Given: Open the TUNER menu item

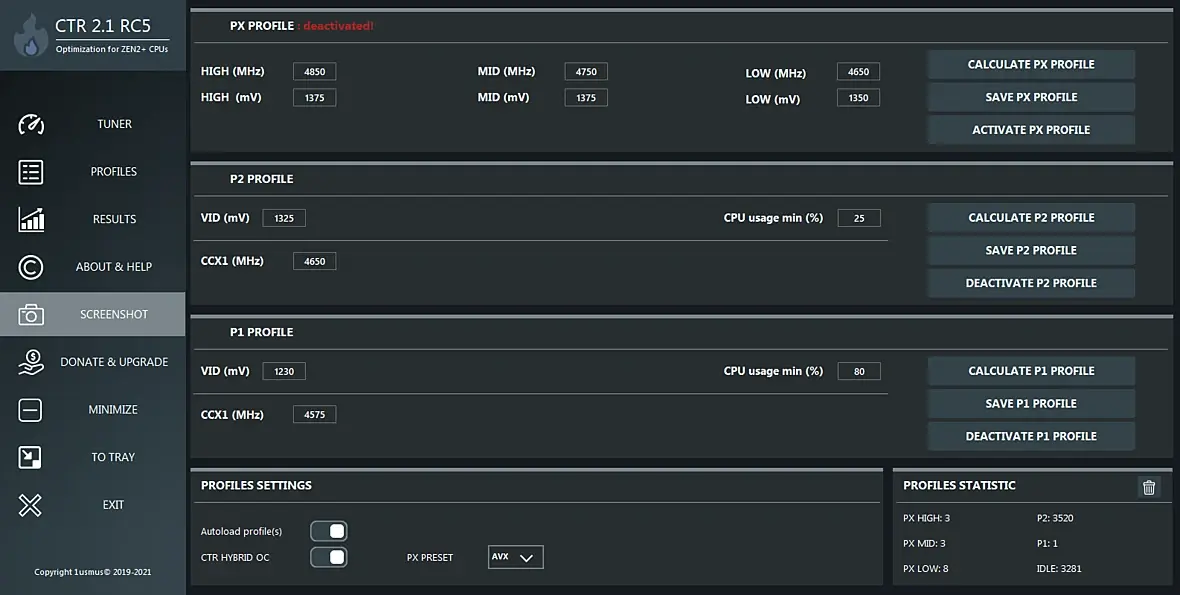Looking at the screenshot, I should [114, 124].
